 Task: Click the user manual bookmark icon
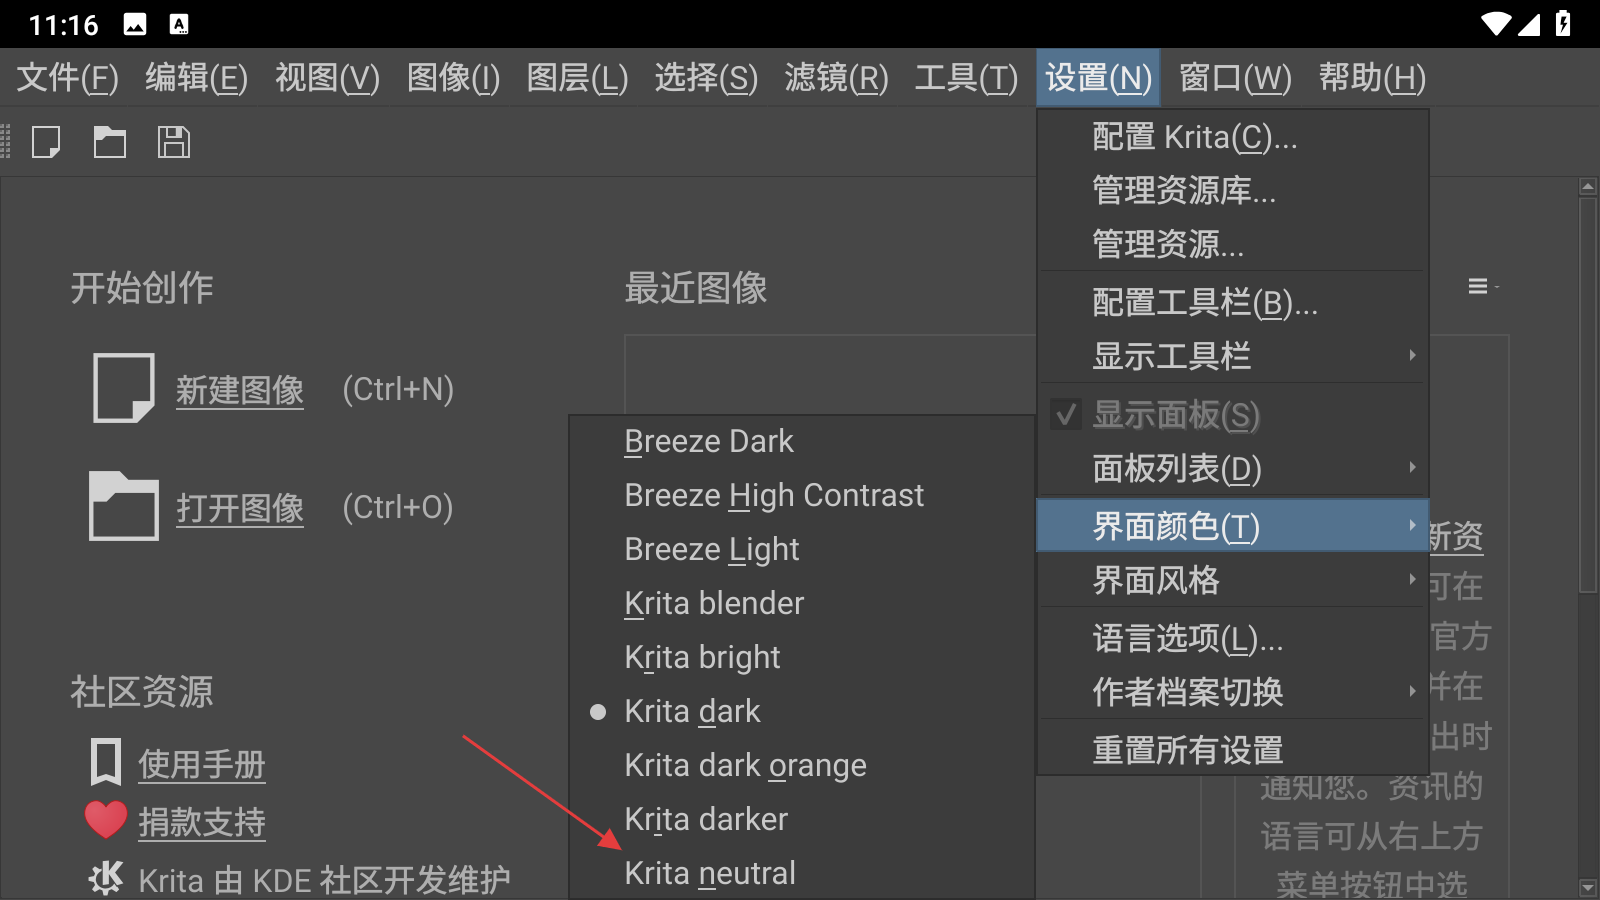106,763
